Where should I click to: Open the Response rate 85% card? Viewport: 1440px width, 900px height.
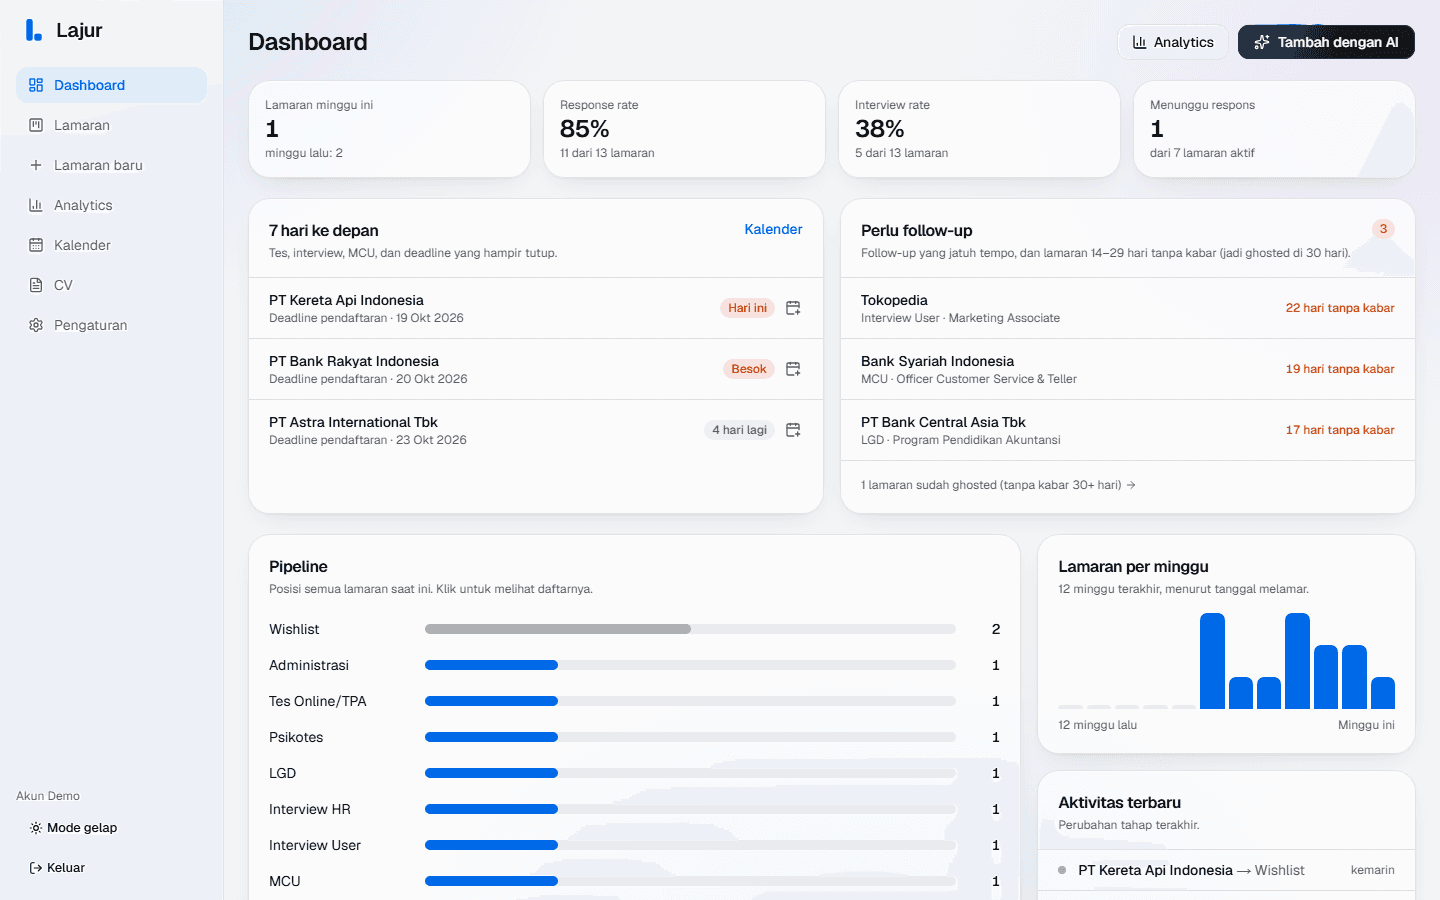coord(684,129)
